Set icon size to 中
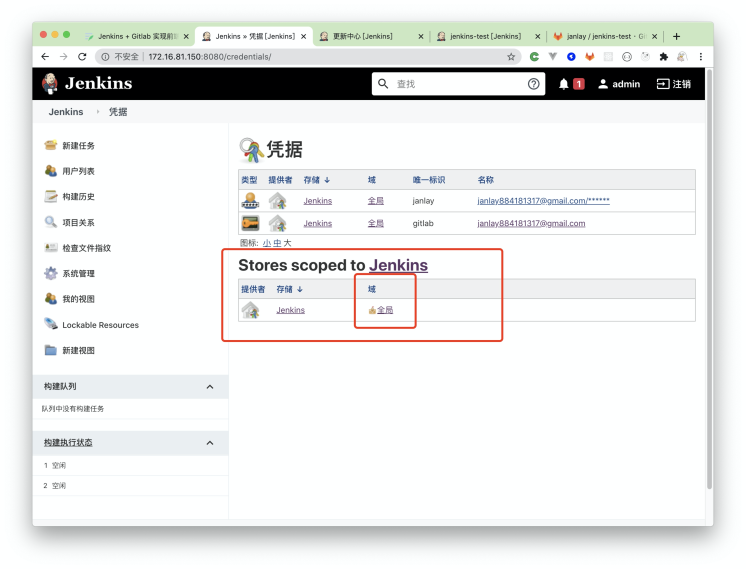The width and height of the screenshot is (746, 569). click(277, 243)
